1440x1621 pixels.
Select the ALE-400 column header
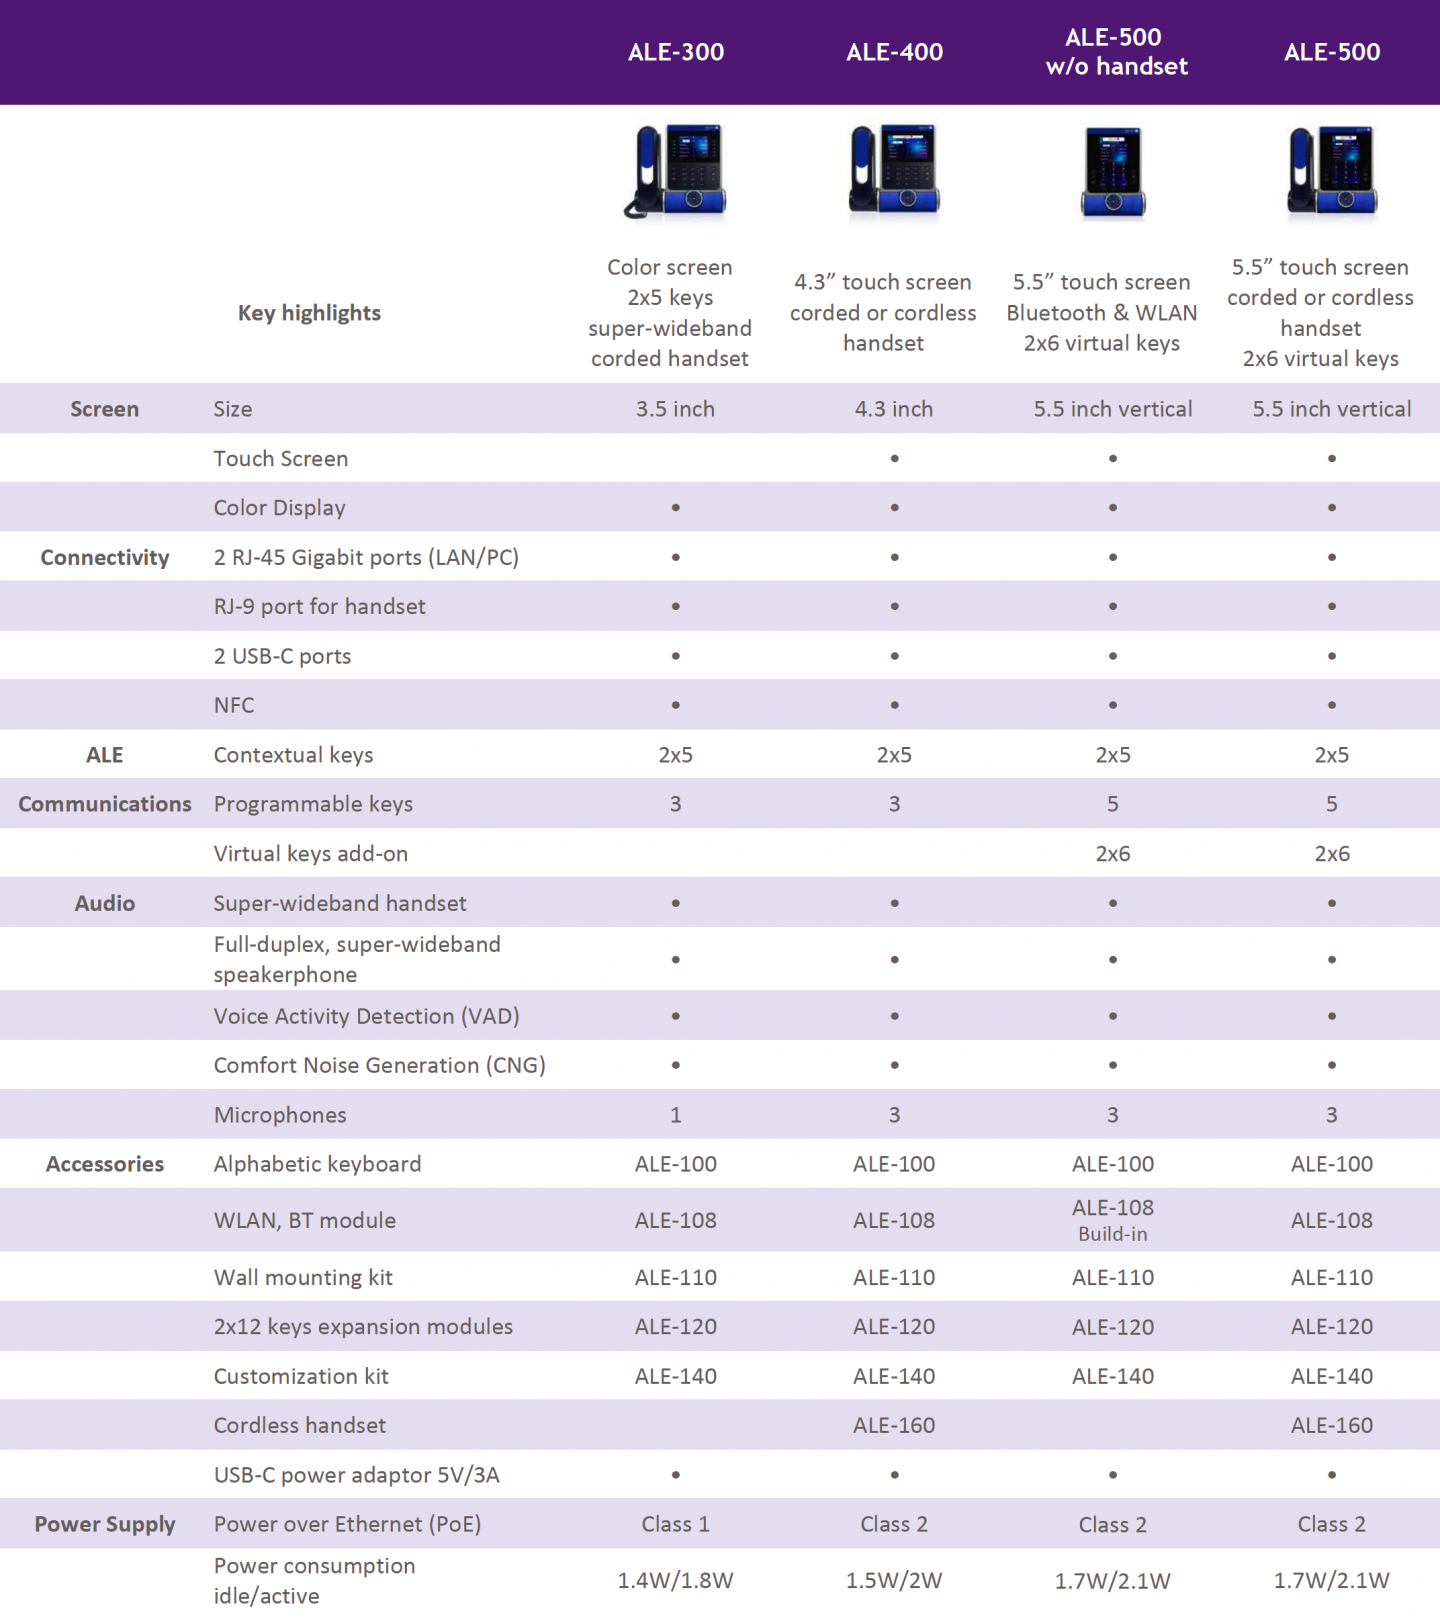tap(894, 52)
